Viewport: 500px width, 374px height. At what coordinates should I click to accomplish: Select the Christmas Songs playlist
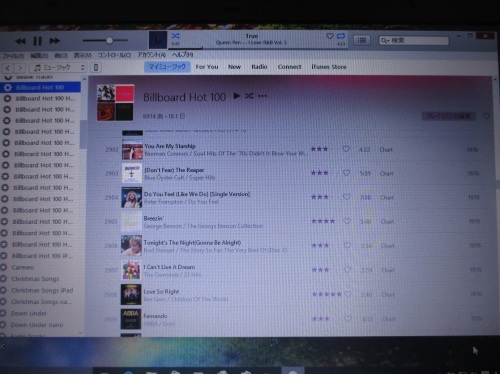point(35,279)
